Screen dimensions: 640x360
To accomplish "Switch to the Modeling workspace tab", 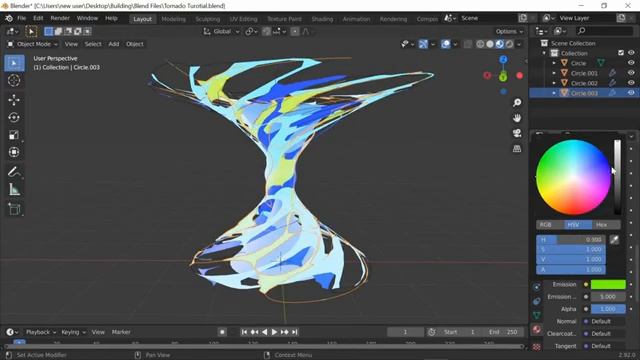I will [x=173, y=19].
